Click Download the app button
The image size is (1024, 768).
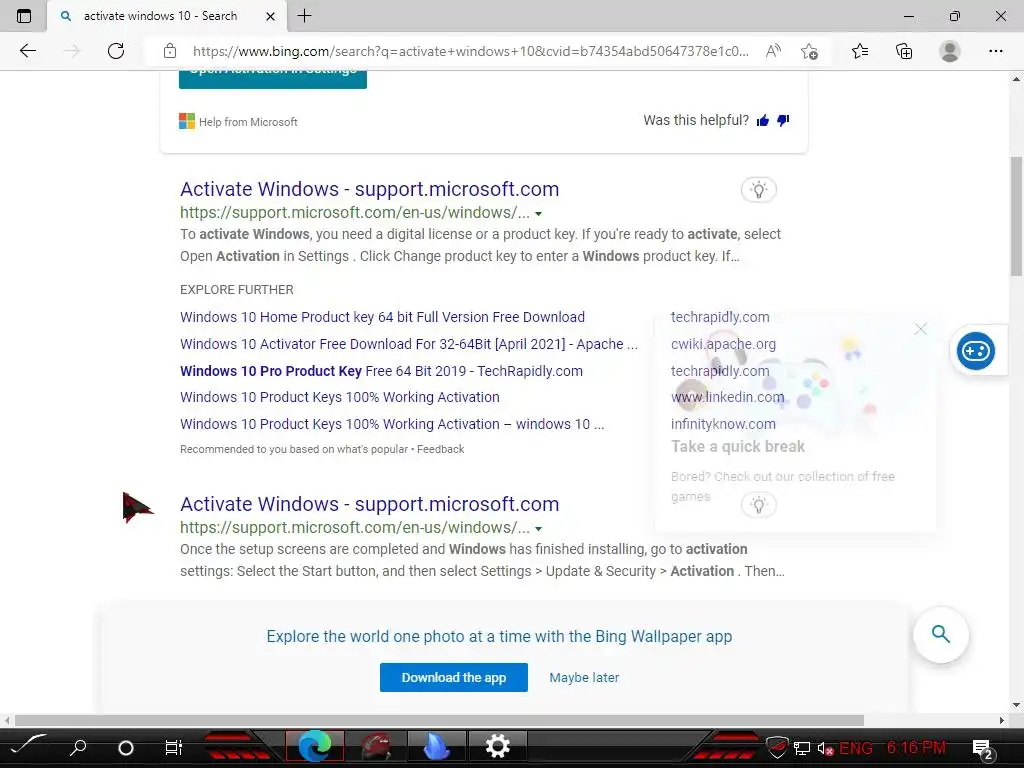pos(454,677)
